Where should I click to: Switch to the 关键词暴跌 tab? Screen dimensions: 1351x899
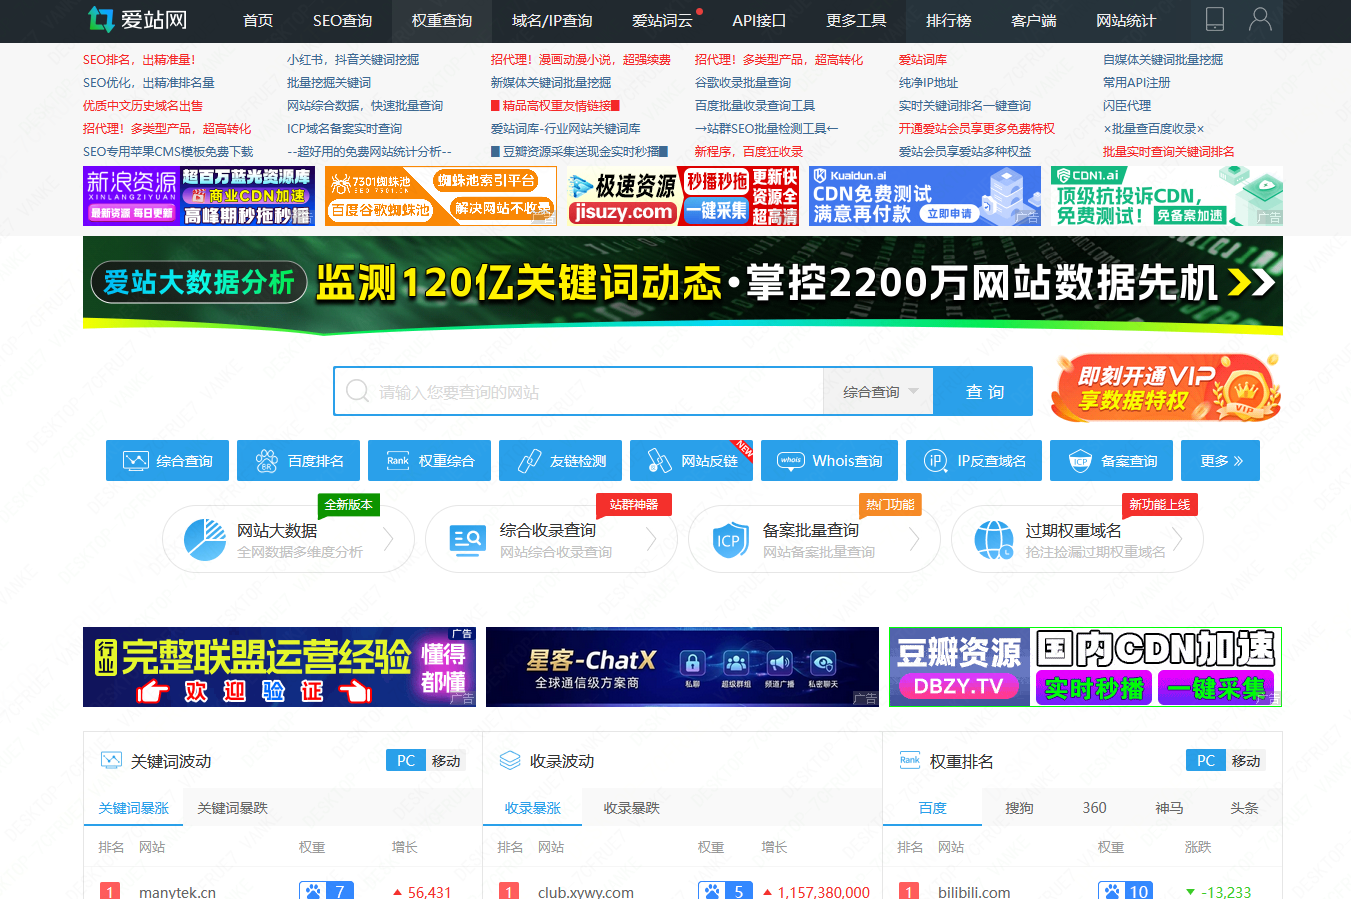(232, 808)
